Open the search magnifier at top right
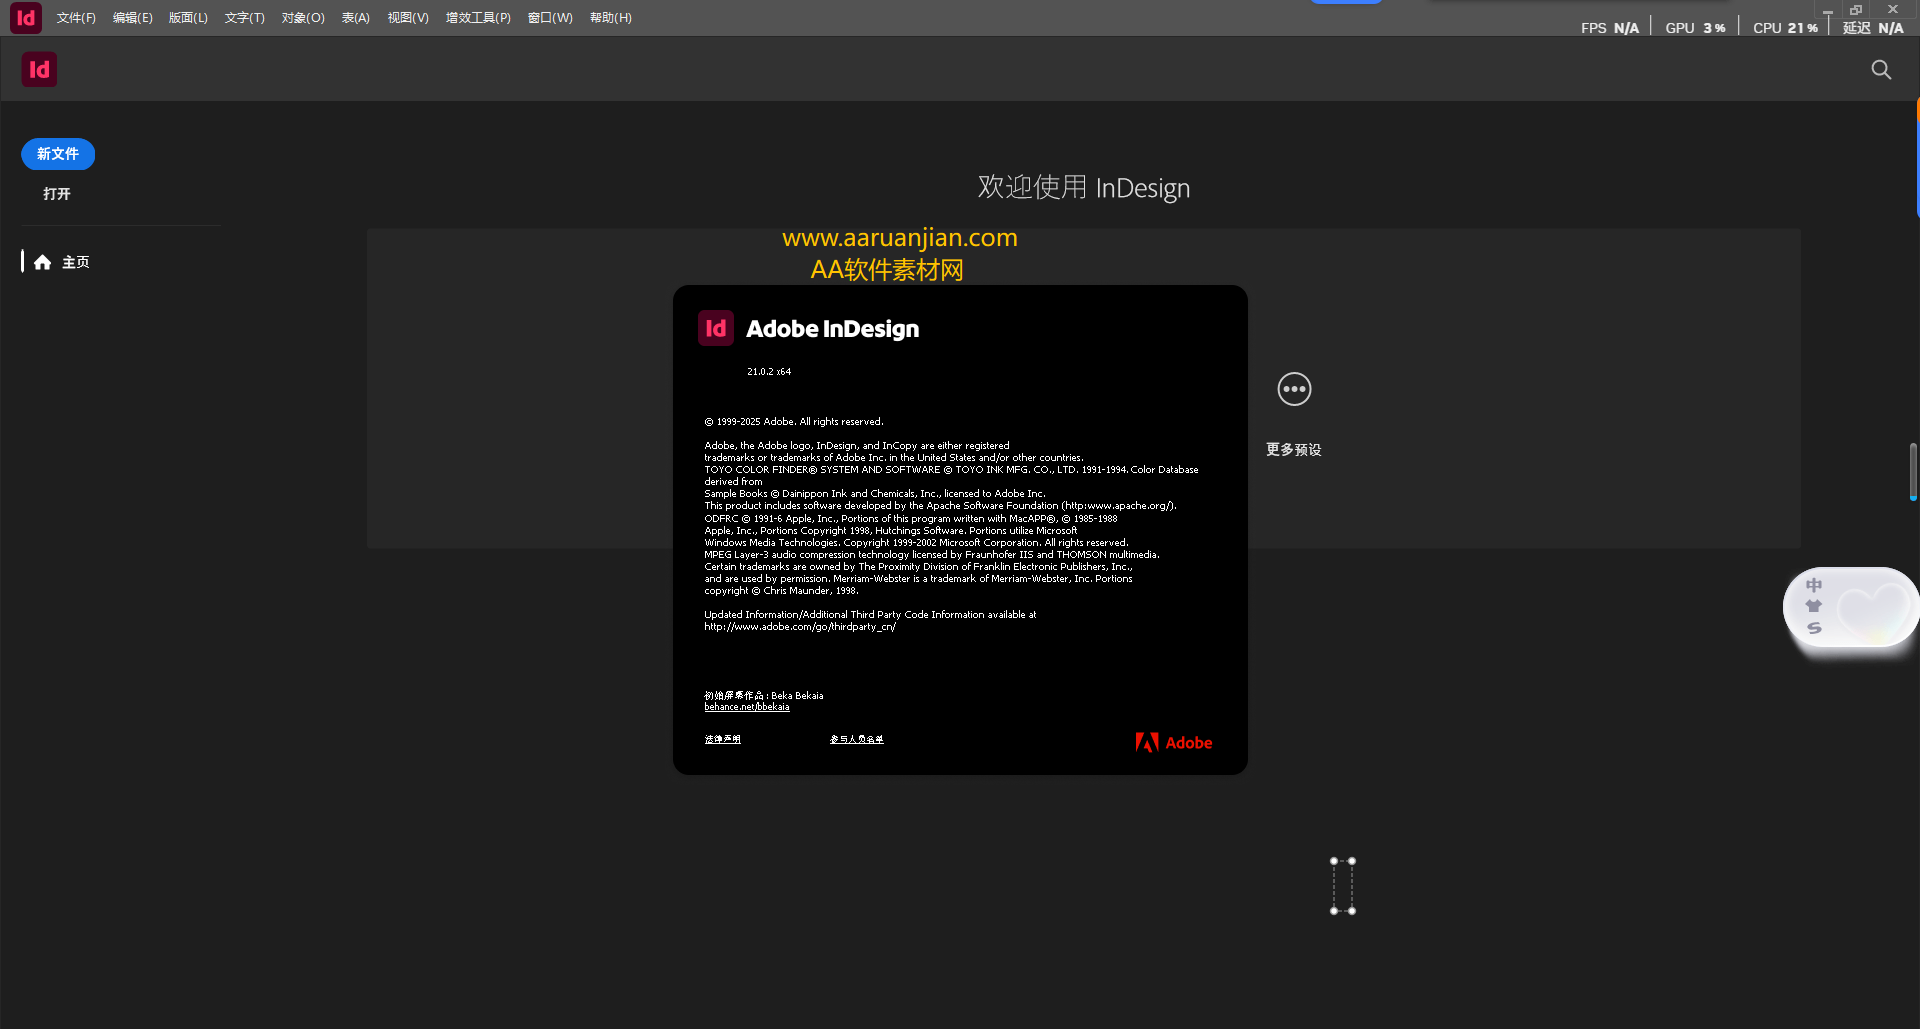 (1882, 69)
